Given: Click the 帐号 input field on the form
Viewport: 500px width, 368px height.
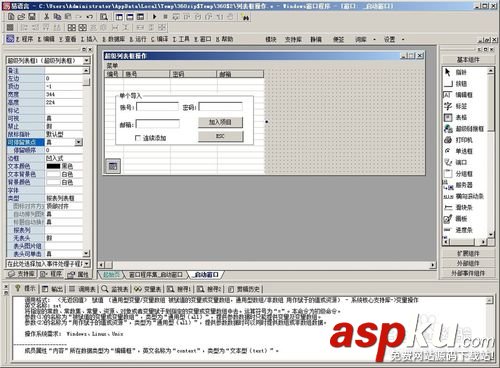Looking at the screenshot, I should 158,107.
